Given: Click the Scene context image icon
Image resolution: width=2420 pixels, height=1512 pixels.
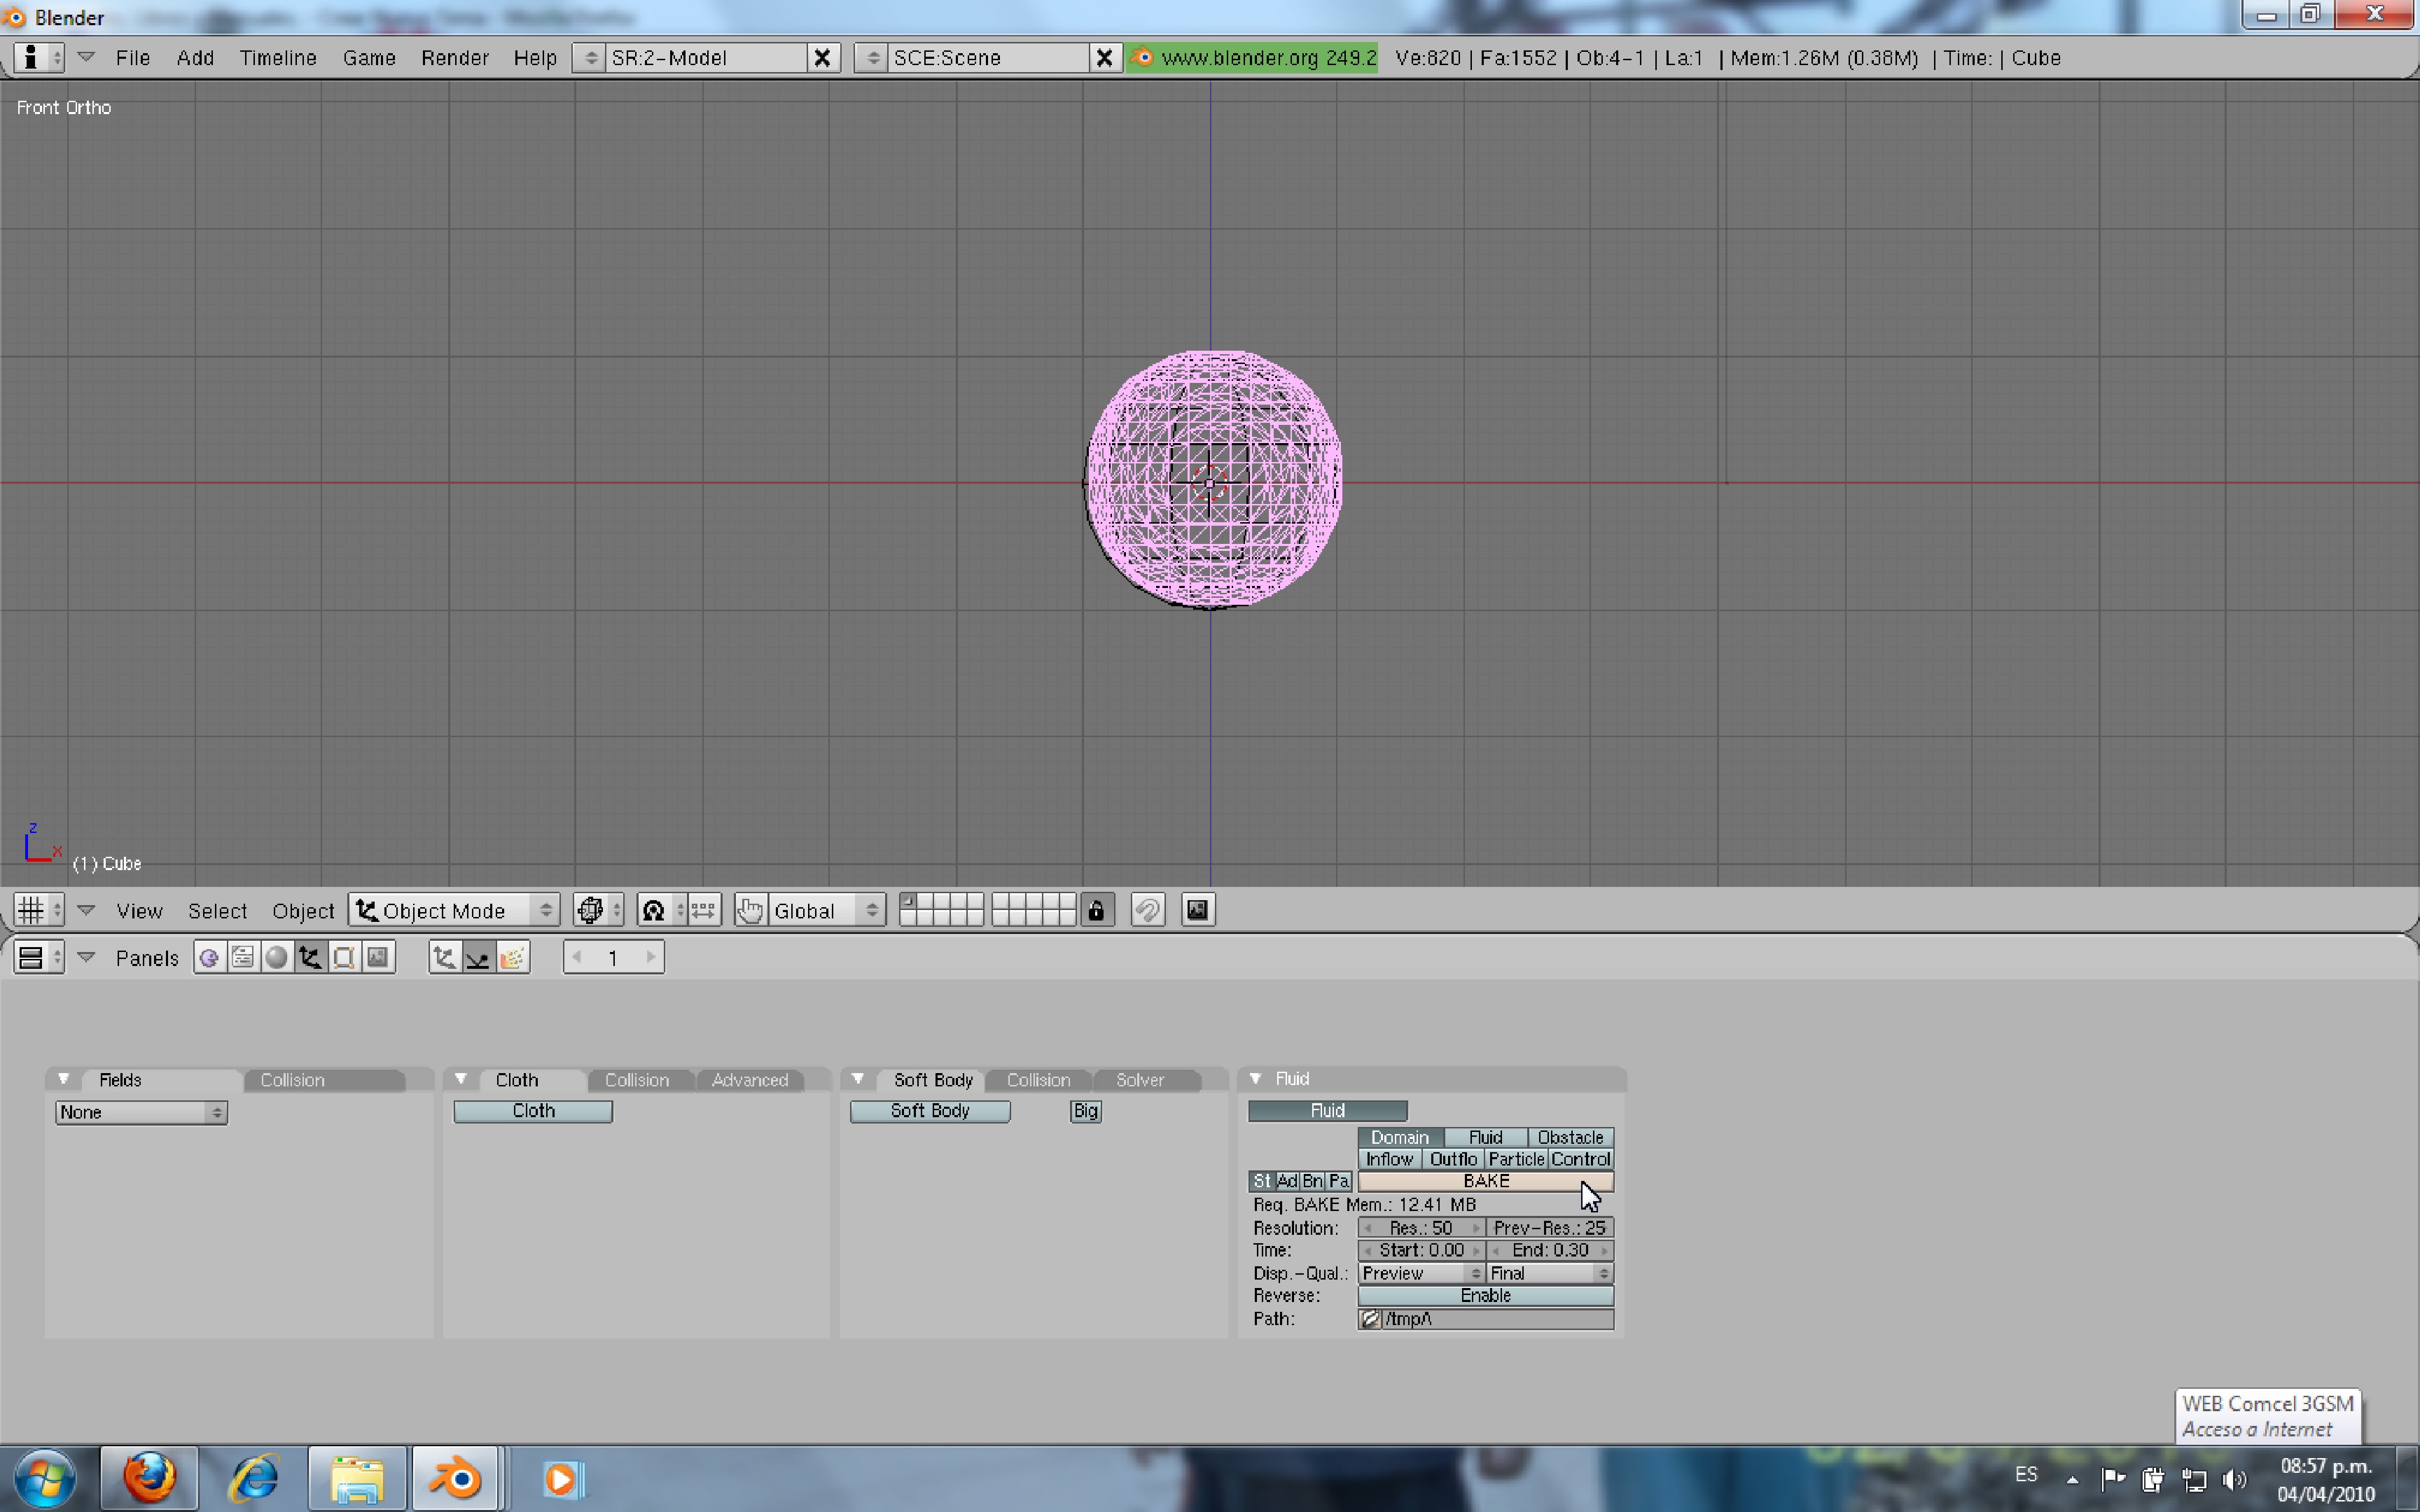Looking at the screenshot, I should pos(378,958).
